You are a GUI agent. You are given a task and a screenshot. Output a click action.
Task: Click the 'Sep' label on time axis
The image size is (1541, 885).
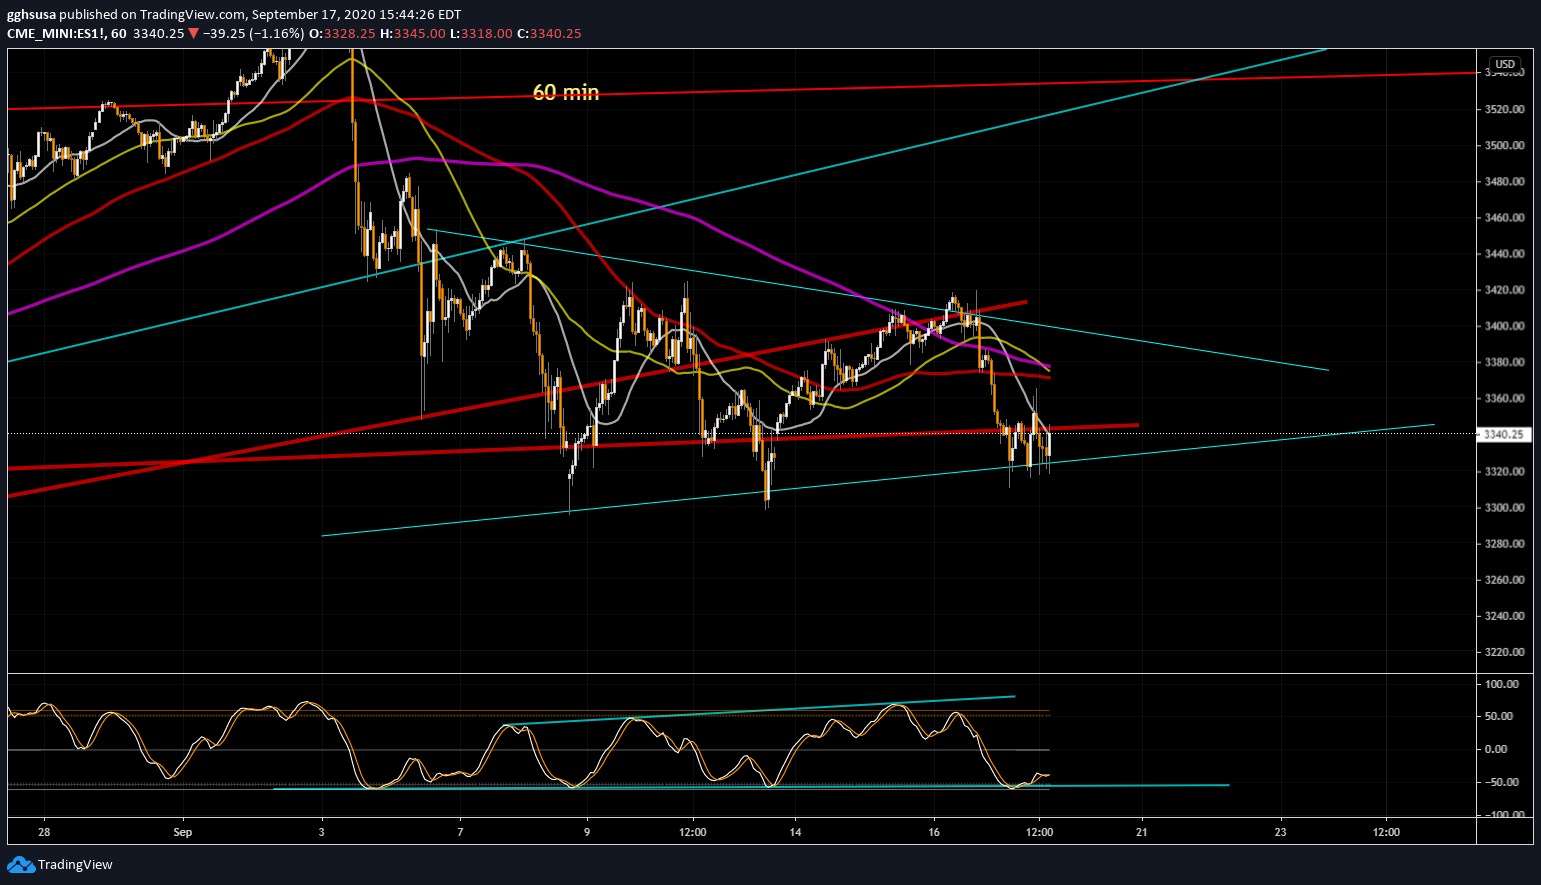pyautogui.click(x=182, y=831)
